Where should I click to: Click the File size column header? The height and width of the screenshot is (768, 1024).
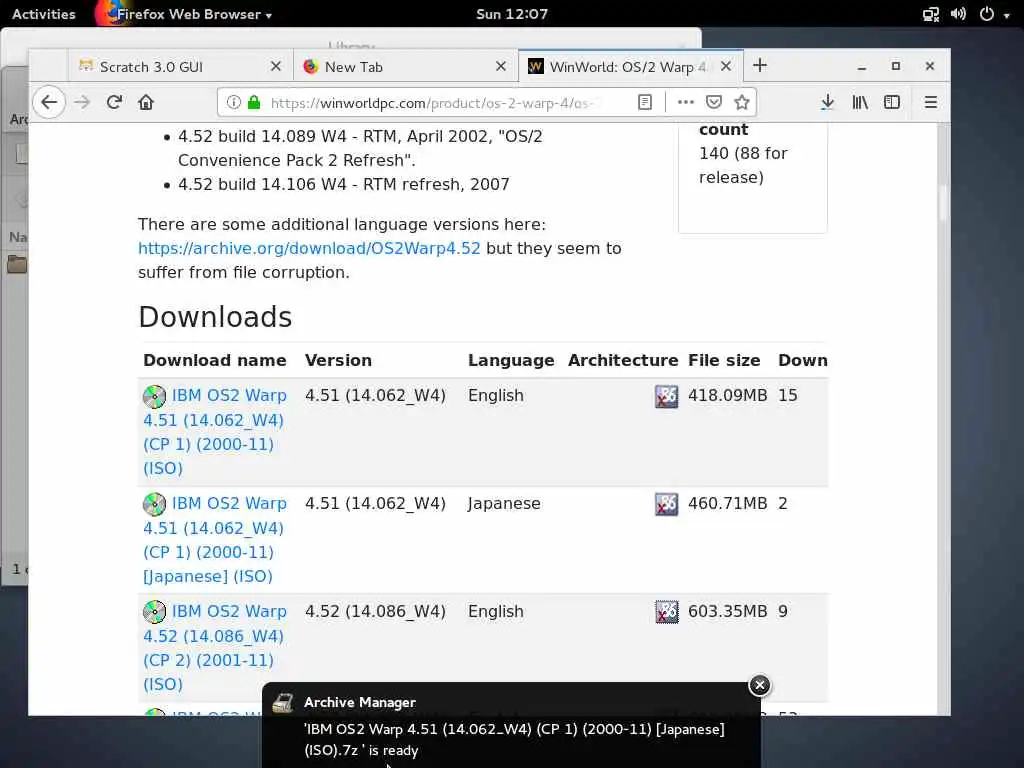point(724,360)
